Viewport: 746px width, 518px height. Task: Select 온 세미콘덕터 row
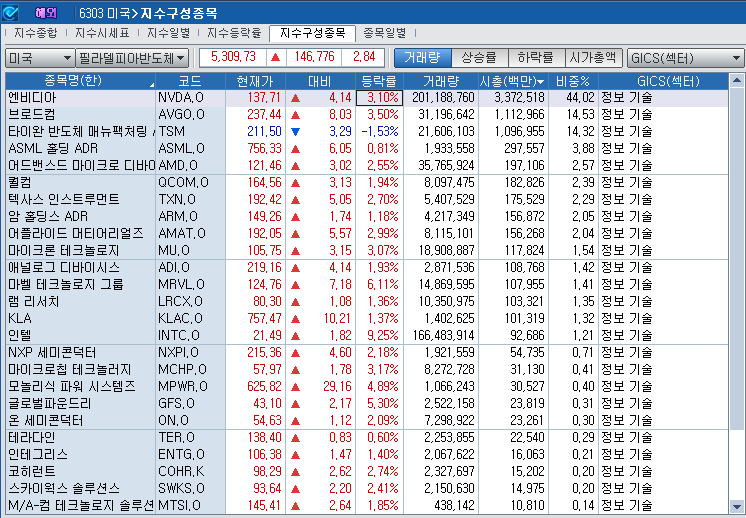366,420
